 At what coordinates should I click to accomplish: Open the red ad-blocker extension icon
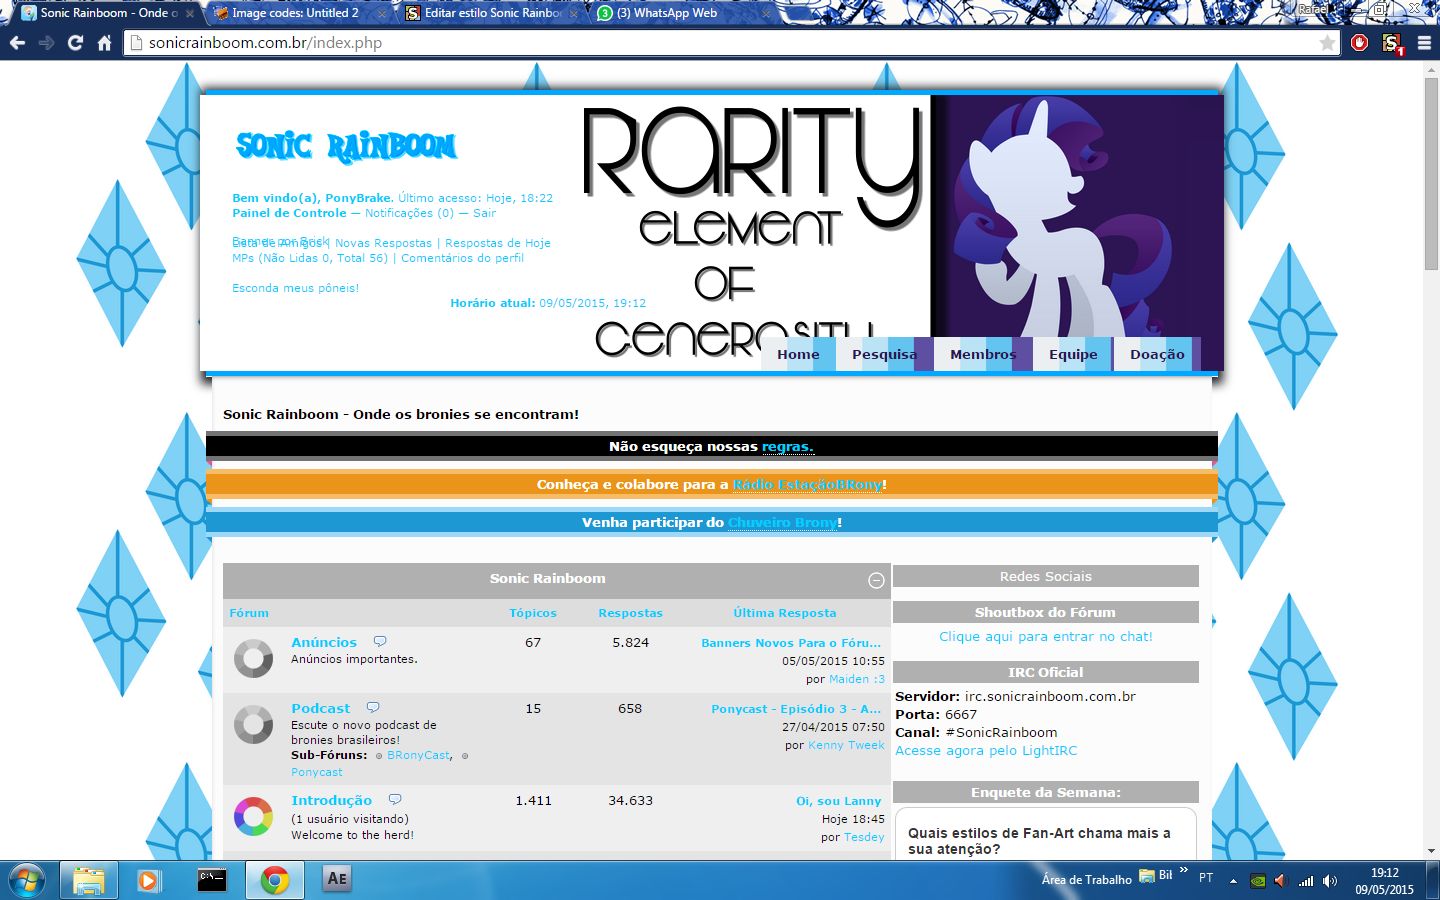point(1360,43)
